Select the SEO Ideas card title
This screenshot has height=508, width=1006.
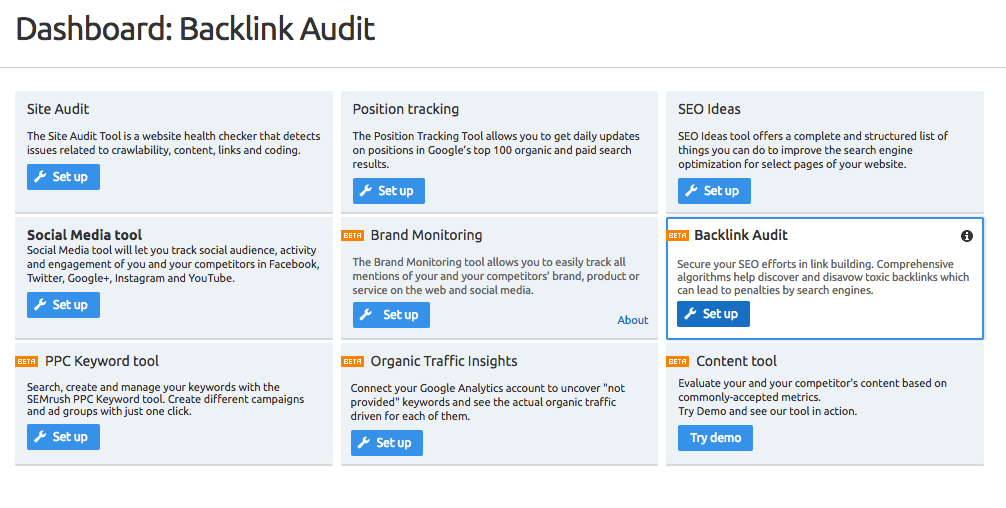click(709, 109)
